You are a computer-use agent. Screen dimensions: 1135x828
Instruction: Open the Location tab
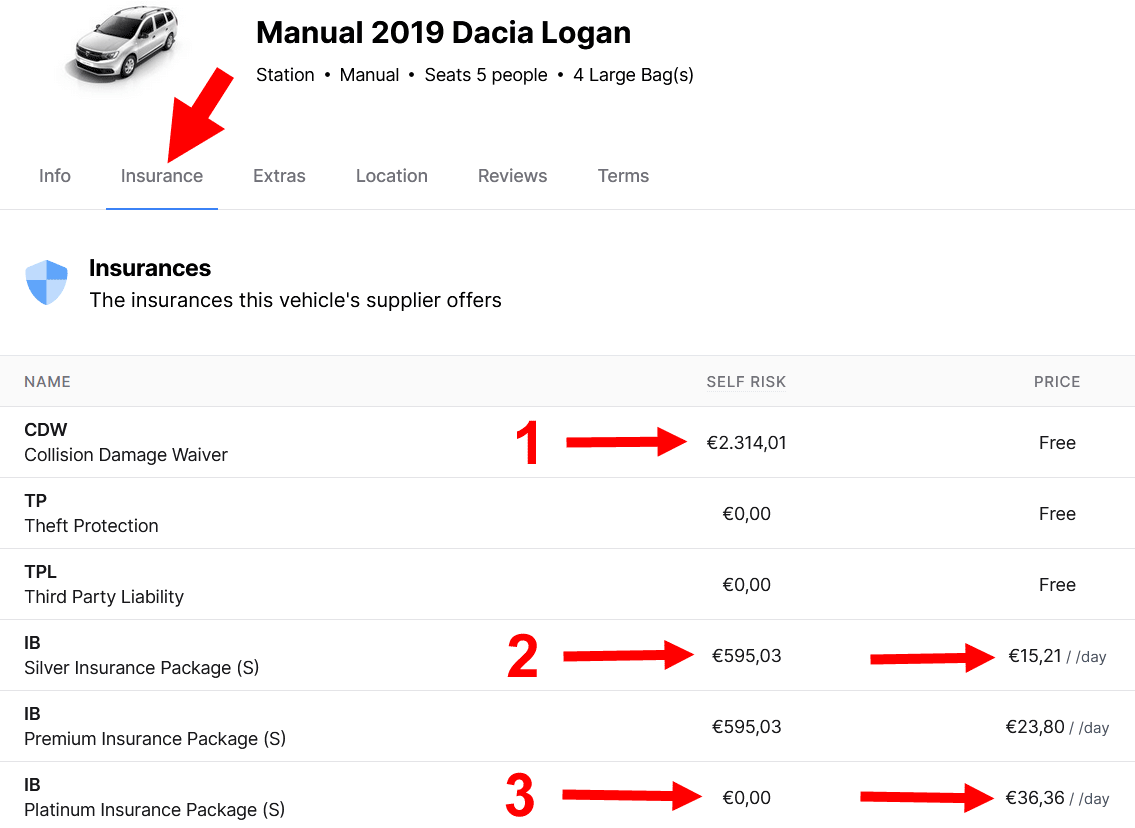392,176
